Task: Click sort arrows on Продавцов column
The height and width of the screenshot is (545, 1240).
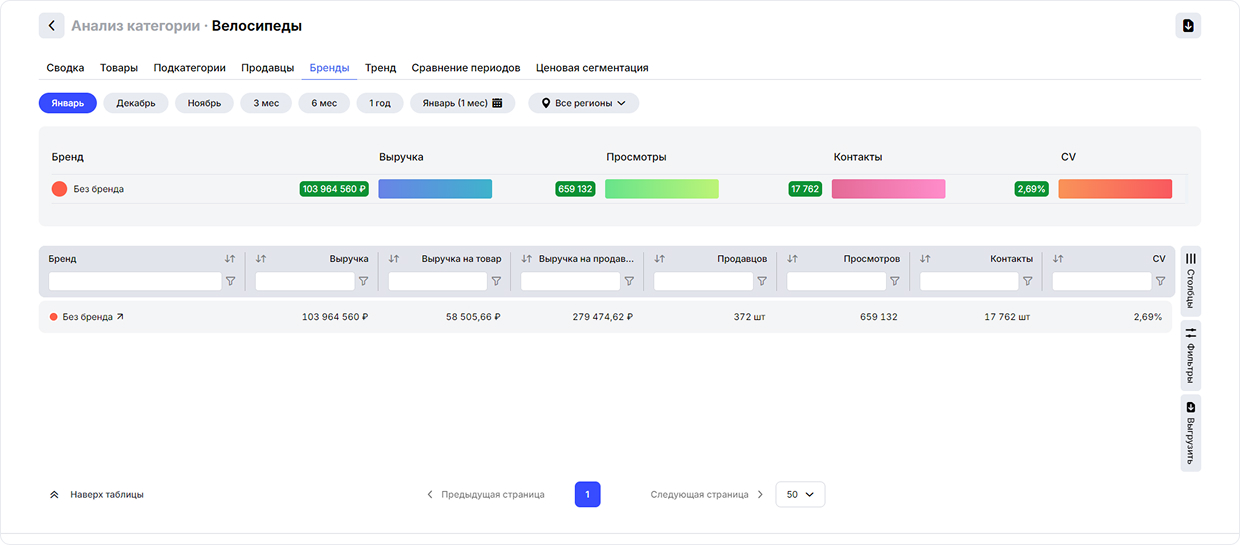Action: coord(659,259)
